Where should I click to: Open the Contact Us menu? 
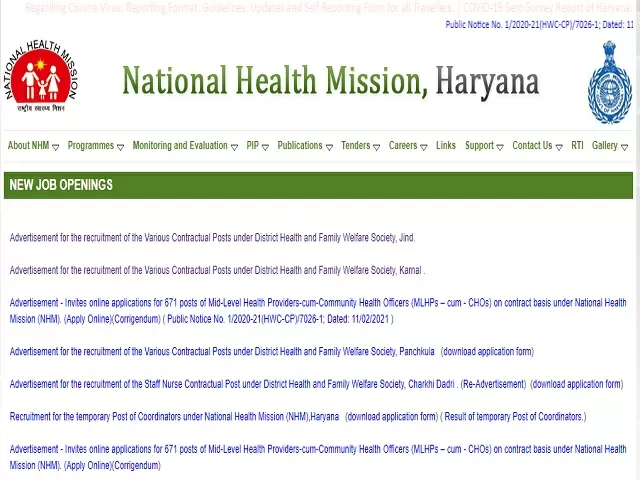coord(532,146)
